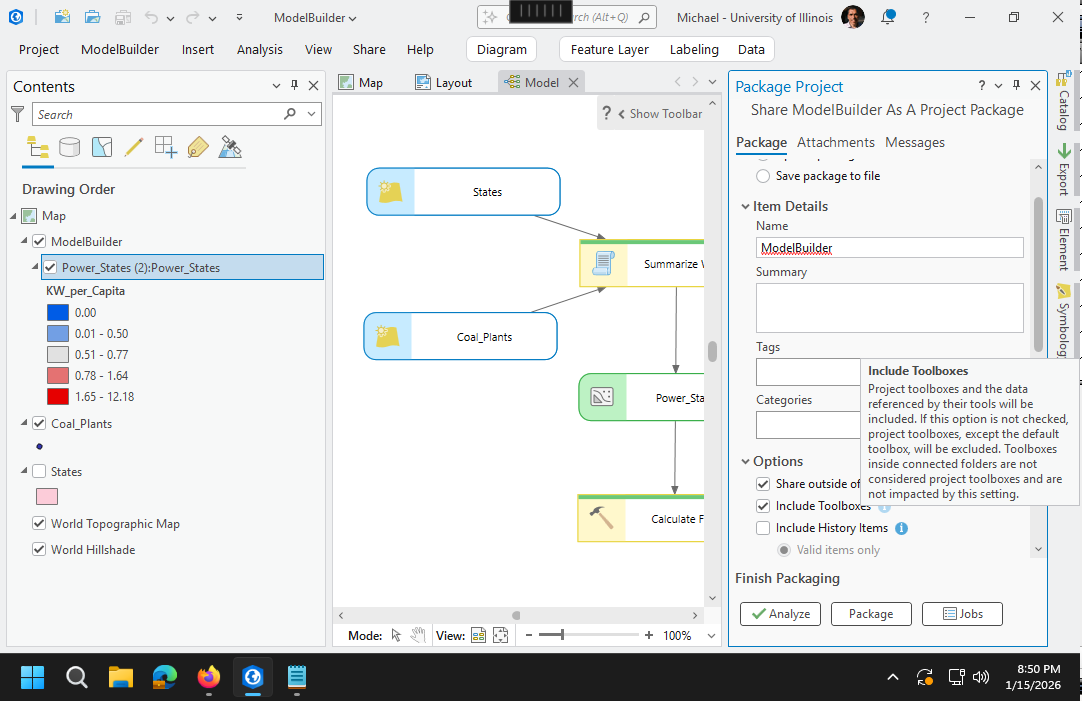
Task: Switch to the Messages tab in Package Project
Action: pyautogui.click(x=914, y=142)
